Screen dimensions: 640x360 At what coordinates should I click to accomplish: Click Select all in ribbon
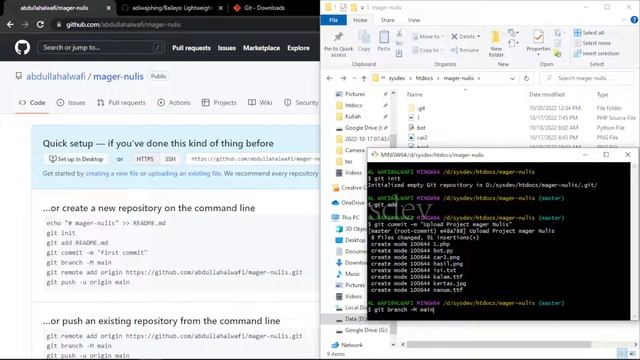pos(589,33)
